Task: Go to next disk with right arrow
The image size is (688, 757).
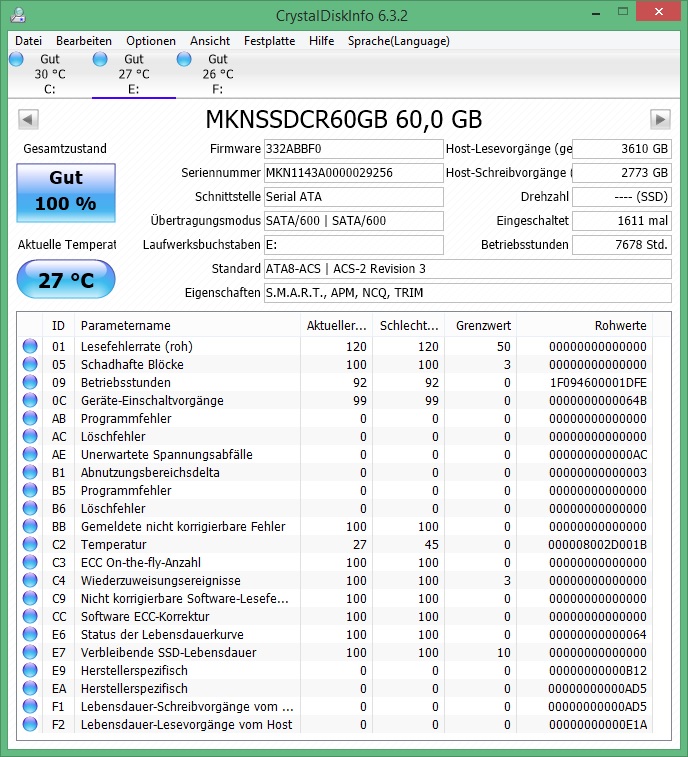Action: tap(660, 119)
